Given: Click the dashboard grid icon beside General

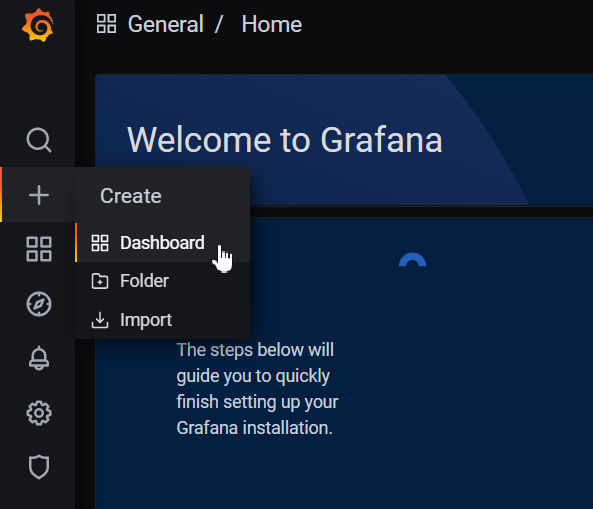Looking at the screenshot, I should click(x=106, y=23).
